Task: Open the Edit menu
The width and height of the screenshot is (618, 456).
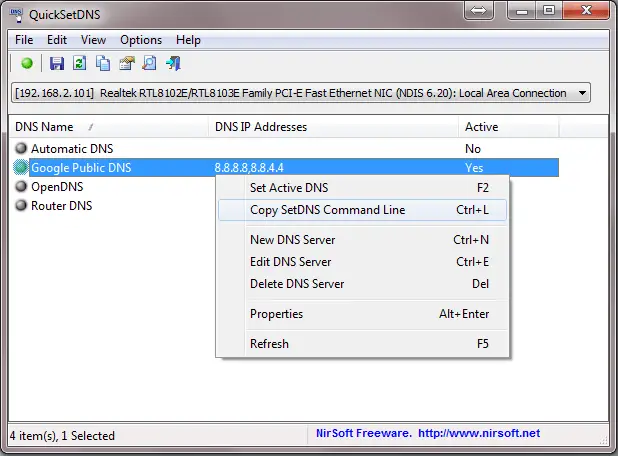Action: coord(57,40)
